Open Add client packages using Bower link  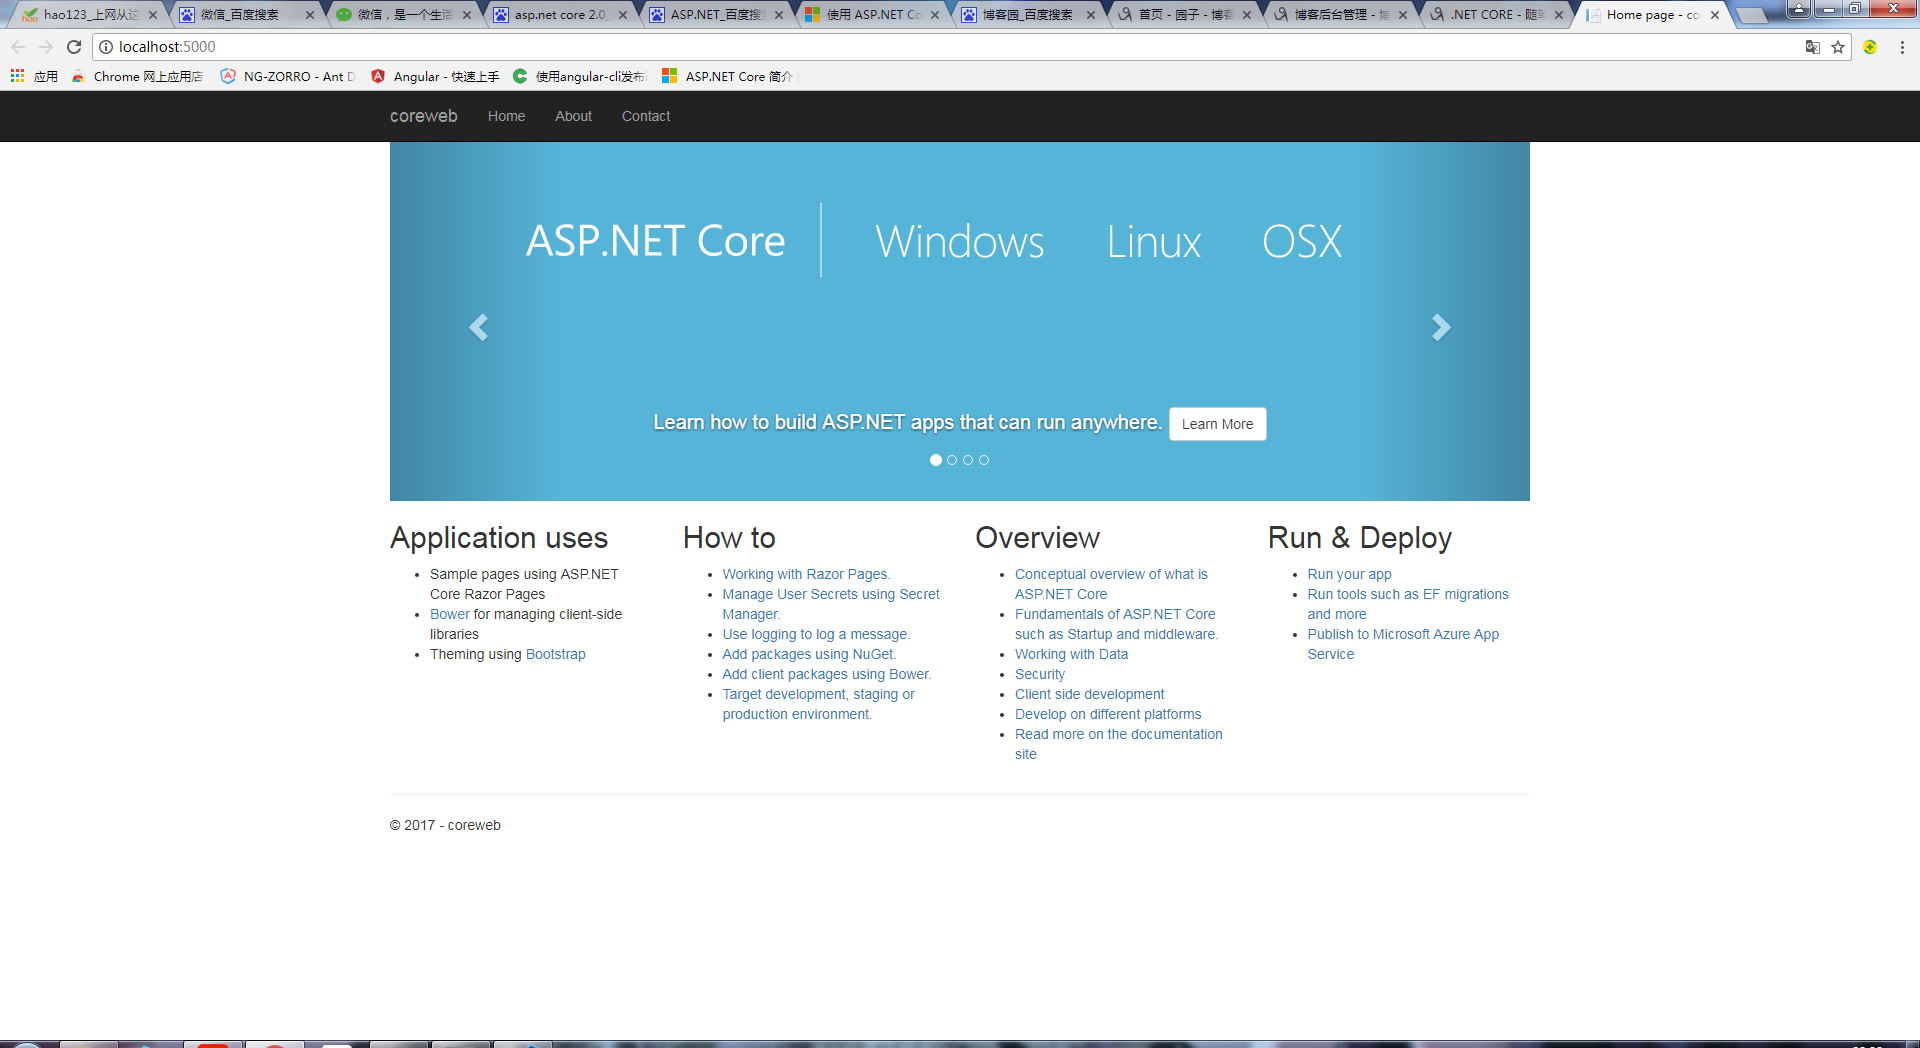826,674
